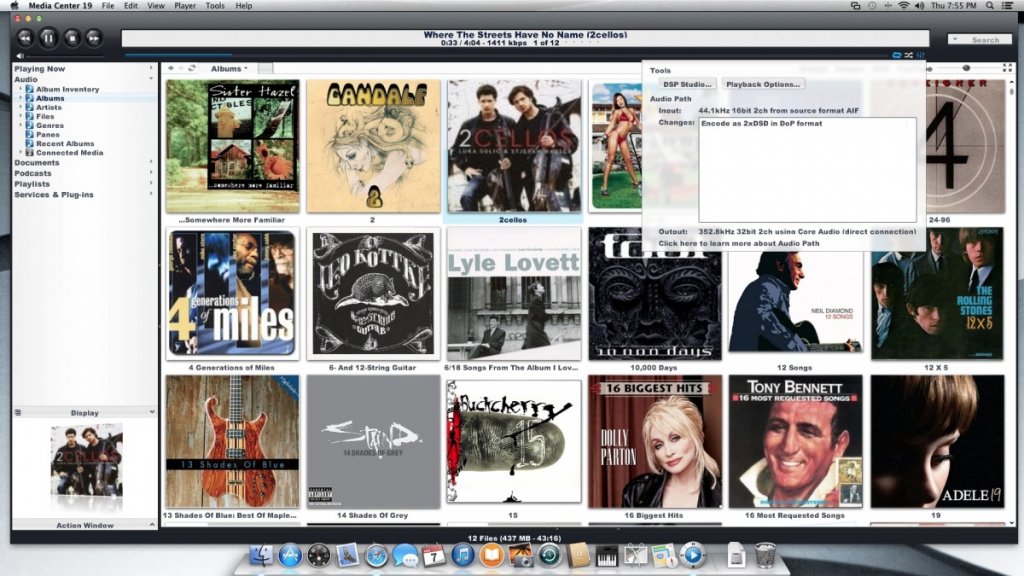Open the App Store from the Dock

tap(290, 555)
